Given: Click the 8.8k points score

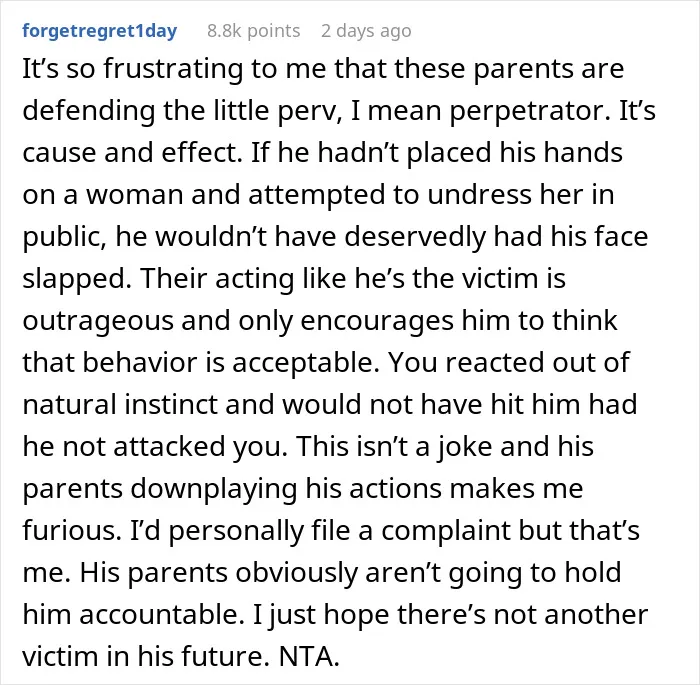Looking at the screenshot, I should [254, 31].
